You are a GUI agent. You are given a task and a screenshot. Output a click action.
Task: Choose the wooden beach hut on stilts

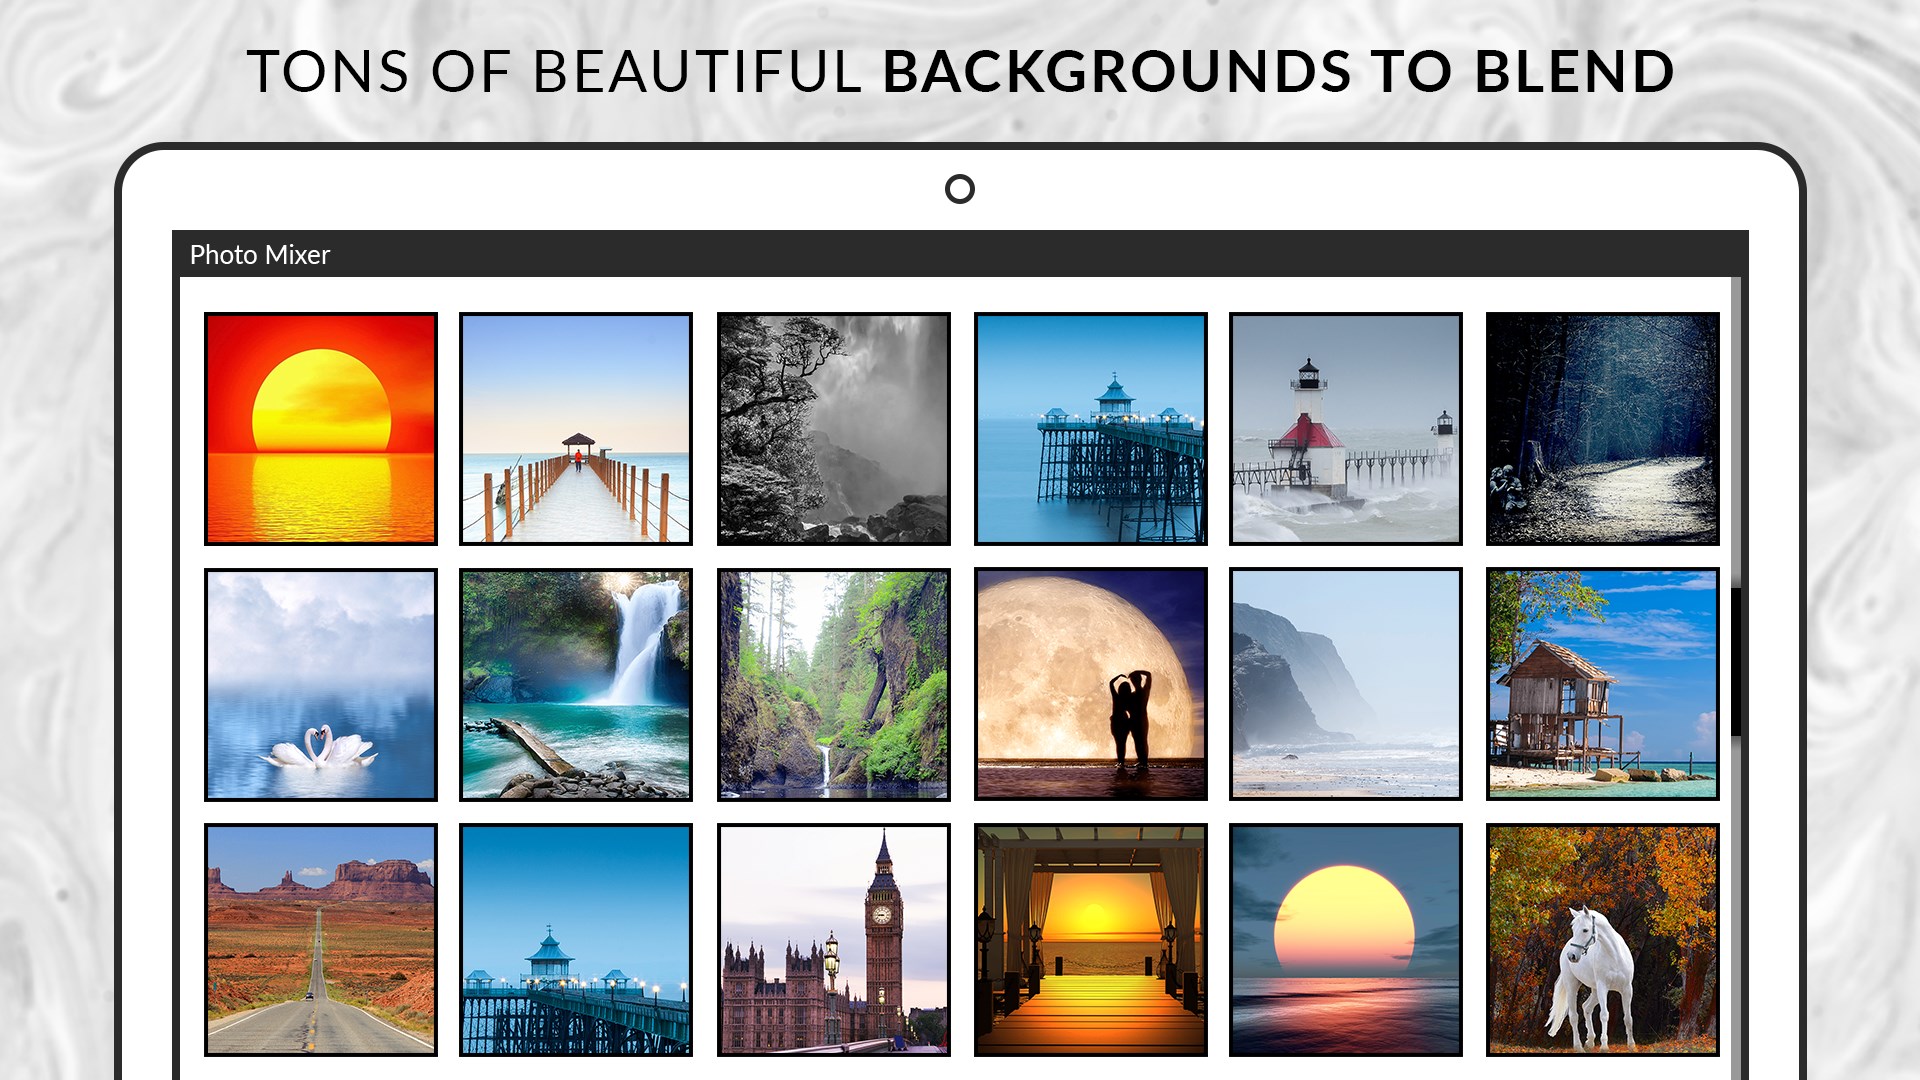coord(1602,685)
